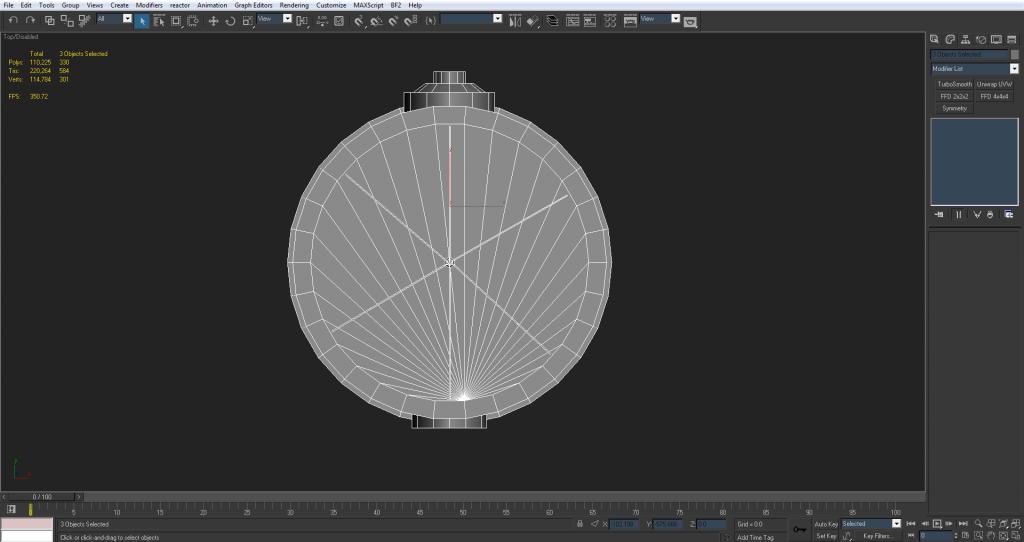
Task: Click the Quick Render teapot icon
Action: point(690,21)
